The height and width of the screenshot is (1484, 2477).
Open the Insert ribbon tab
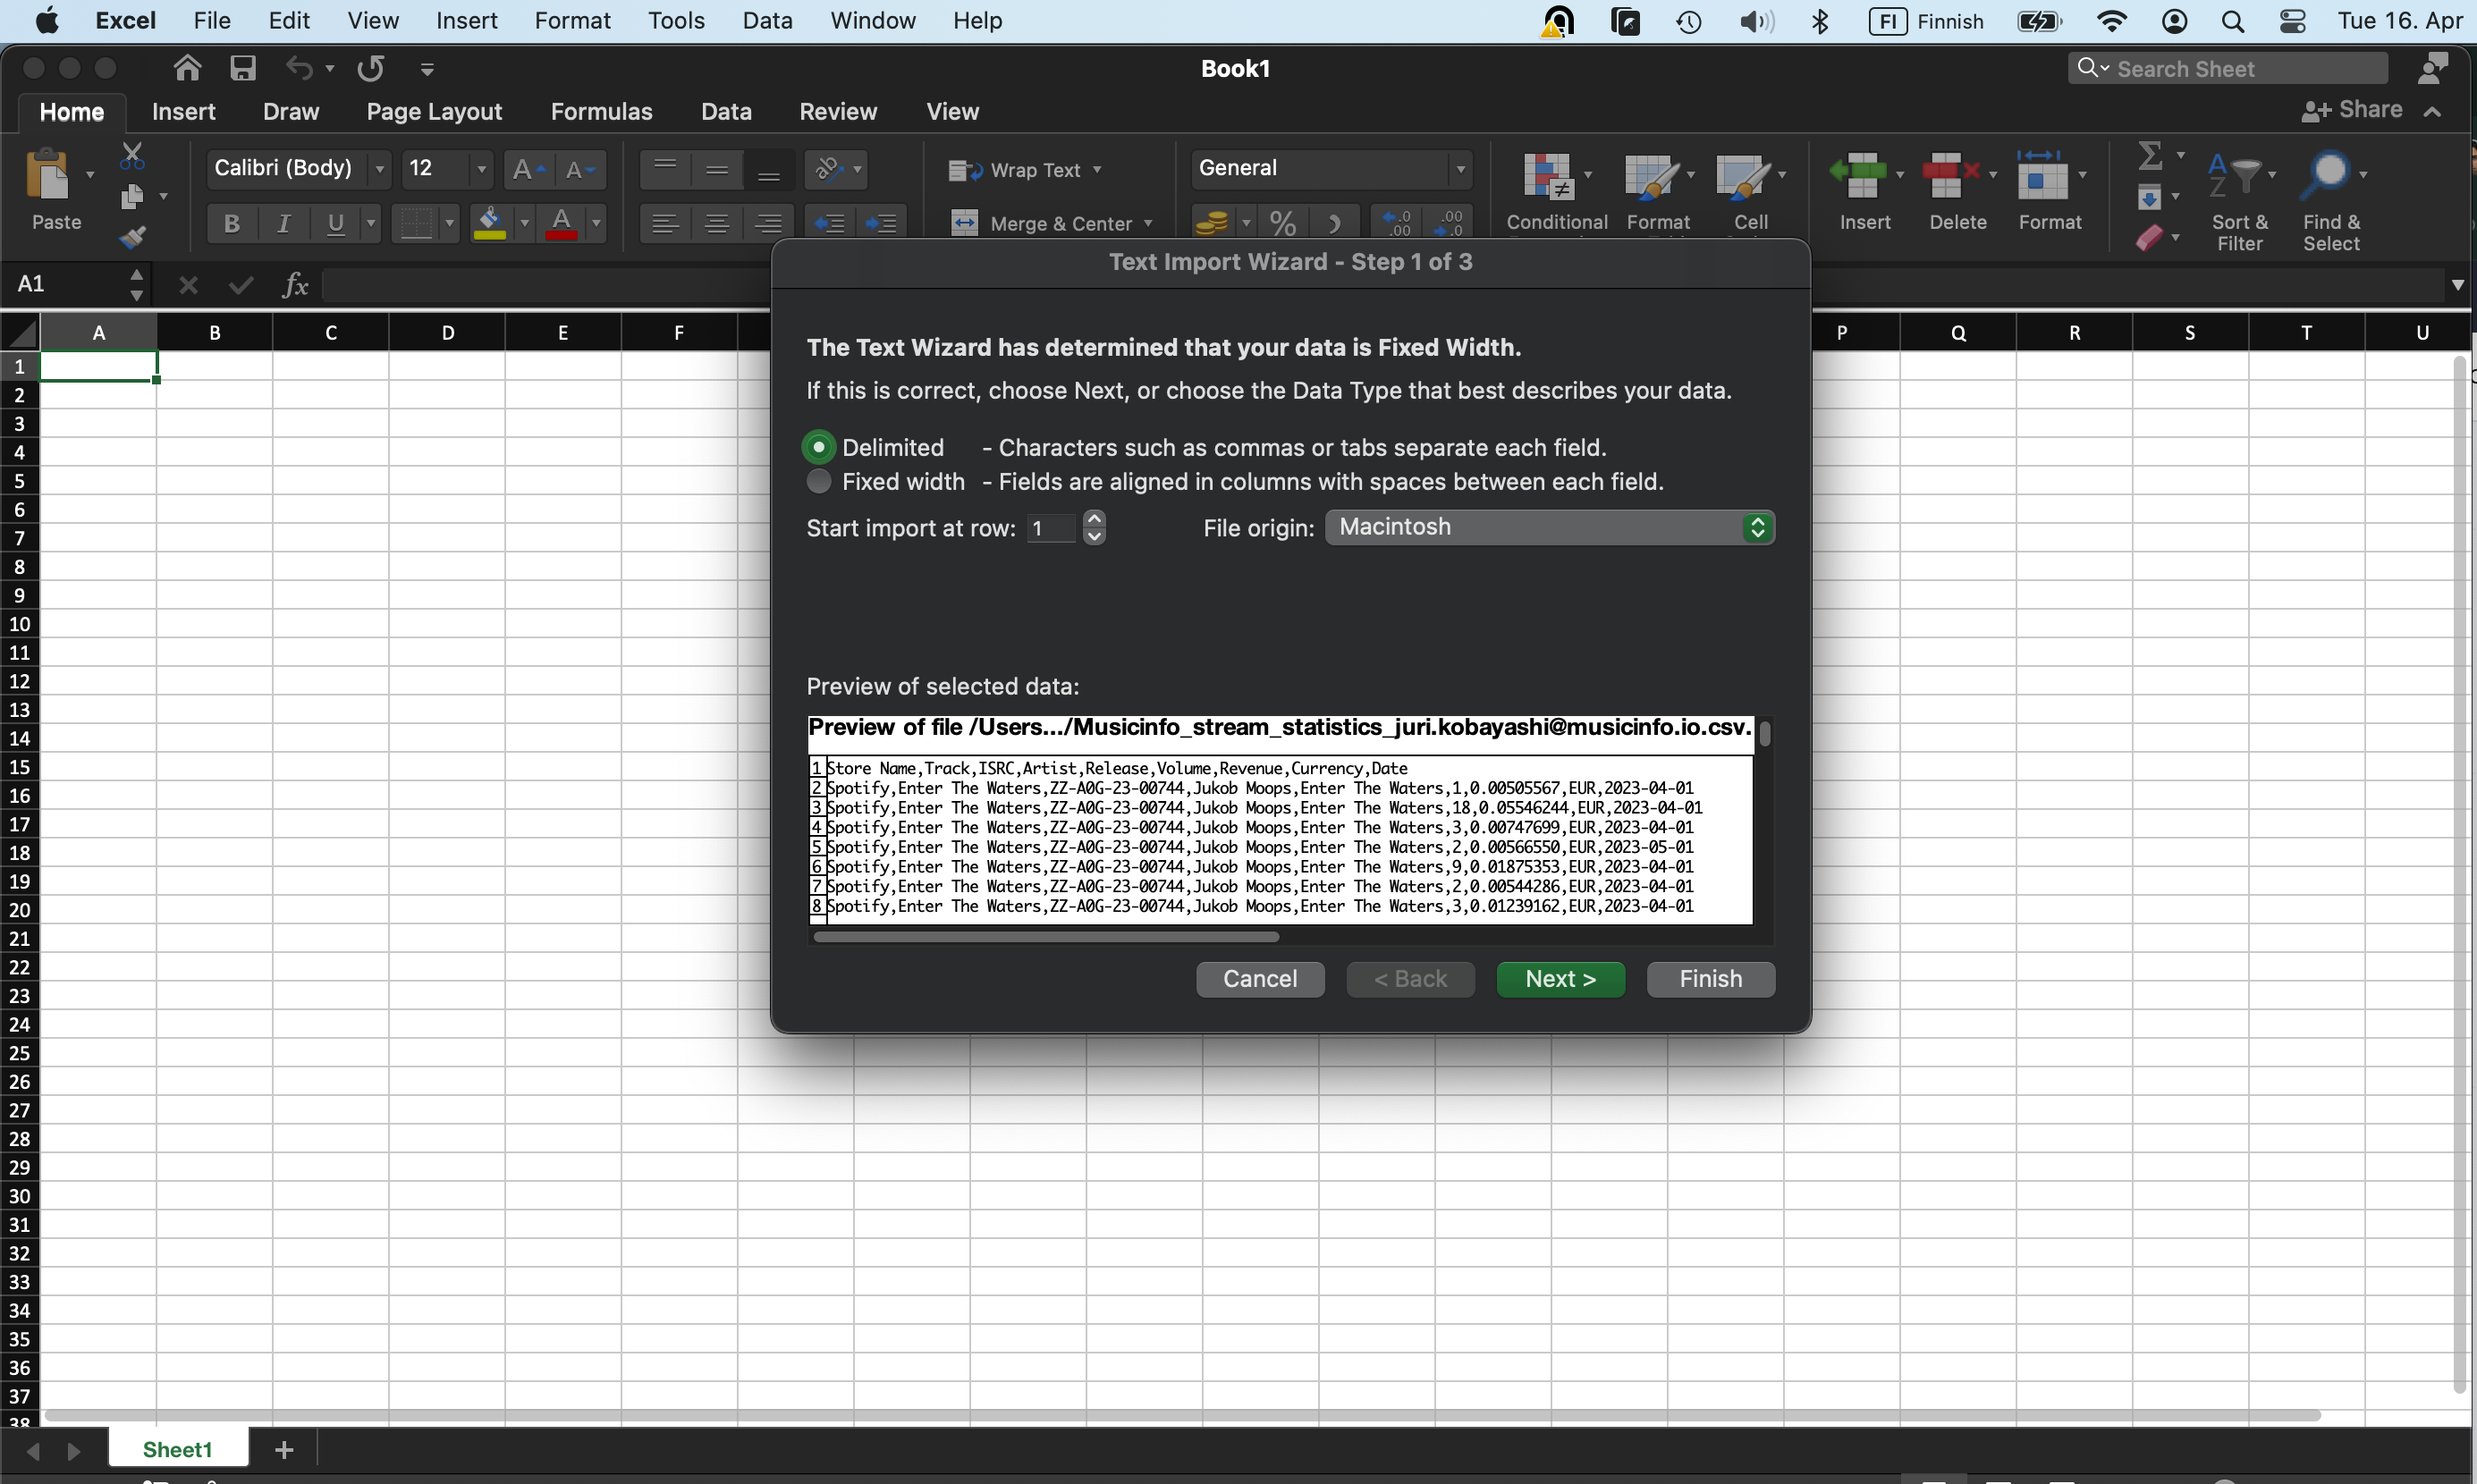point(184,111)
